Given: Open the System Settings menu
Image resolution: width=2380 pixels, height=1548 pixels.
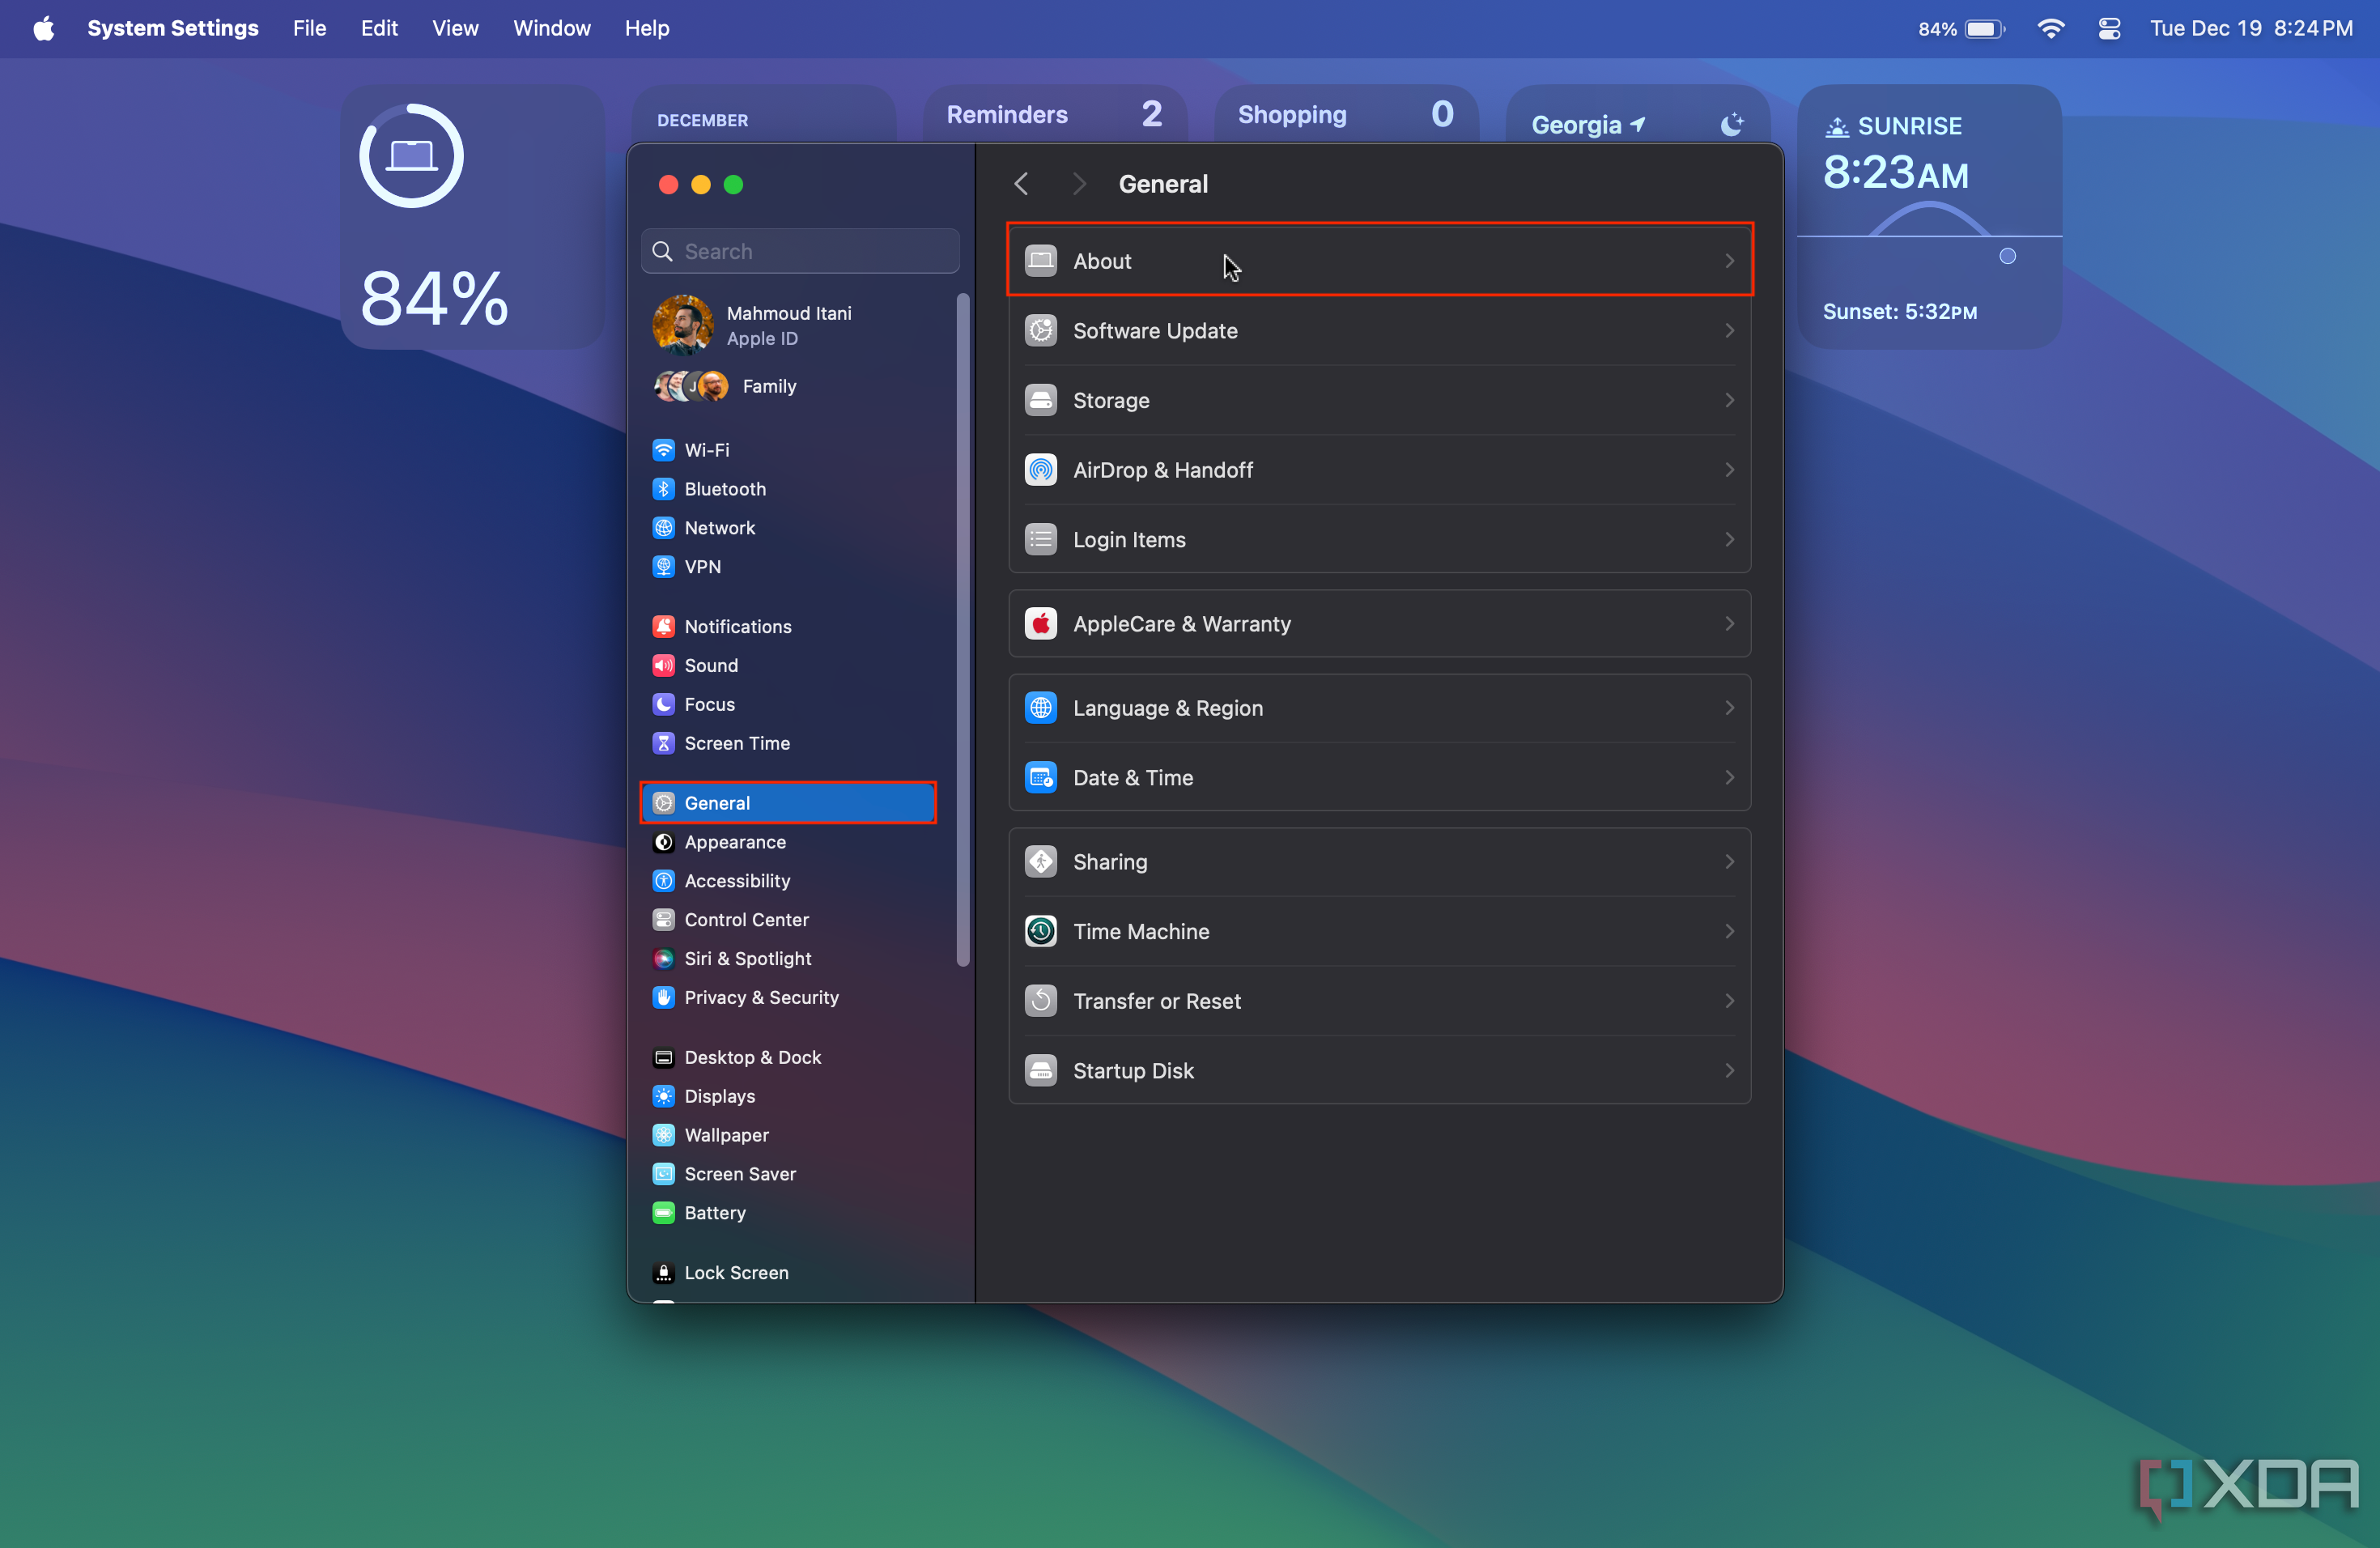Looking at the screenshot, I should 173,28.
